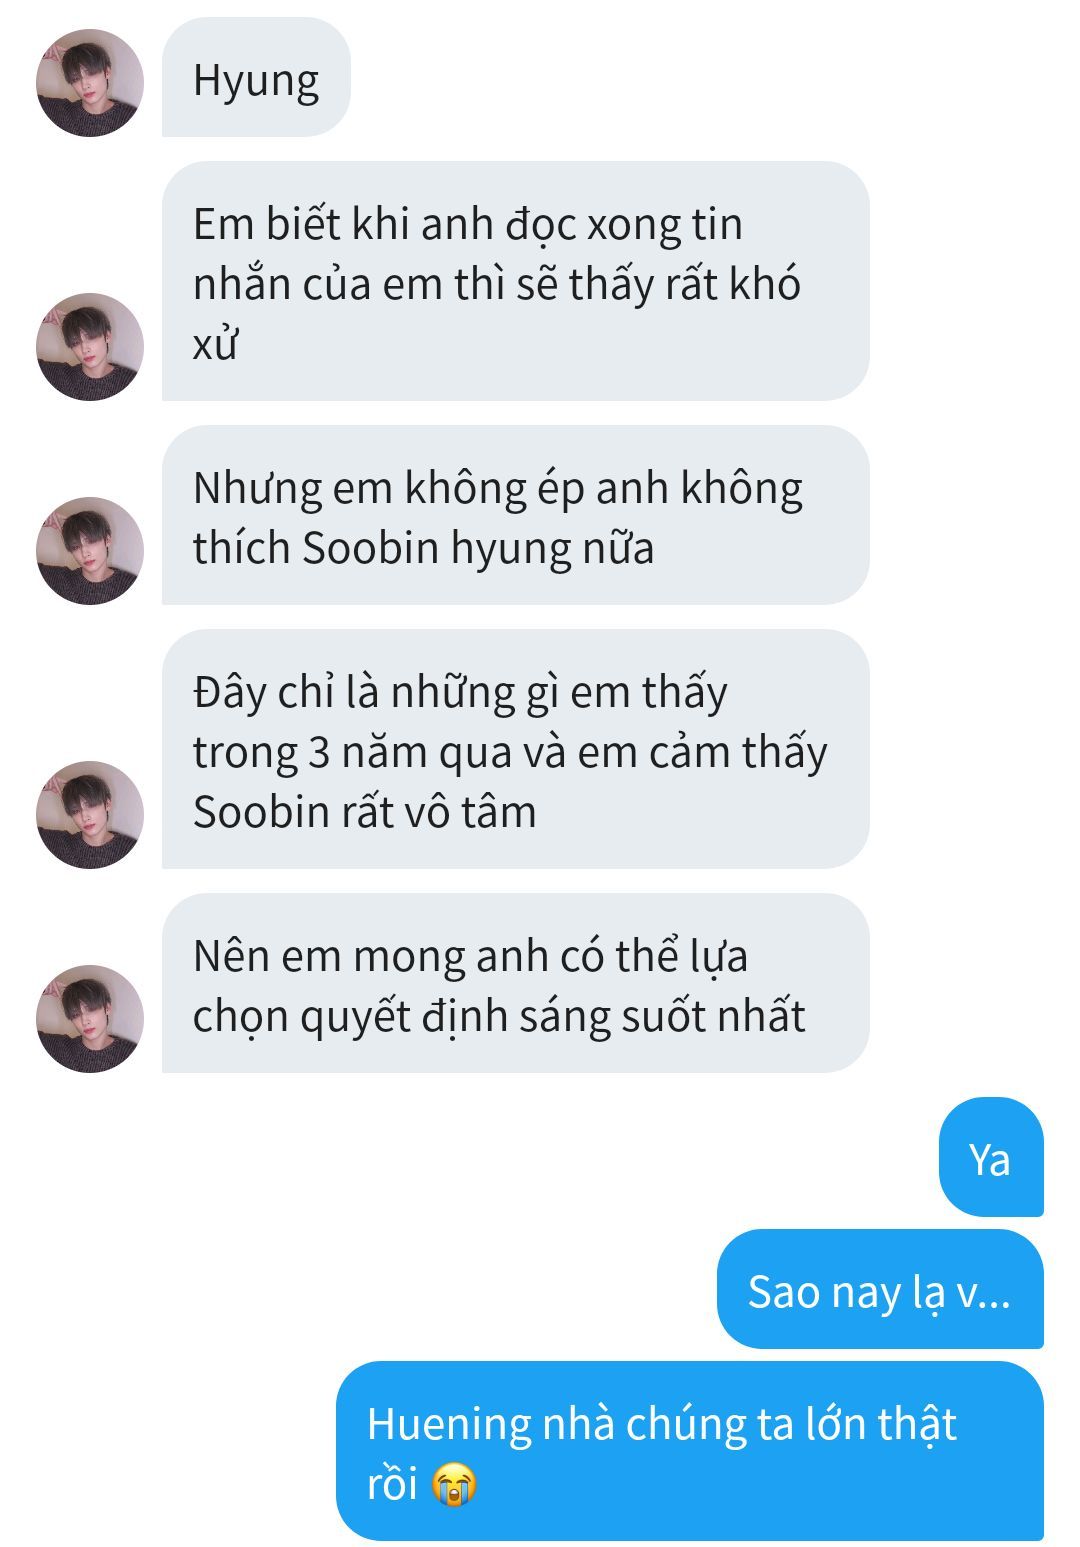Open the avatar next to 'Đây chỉ là những gì' message
This screenshot has width=1080, height=1547.
point(90,815)
